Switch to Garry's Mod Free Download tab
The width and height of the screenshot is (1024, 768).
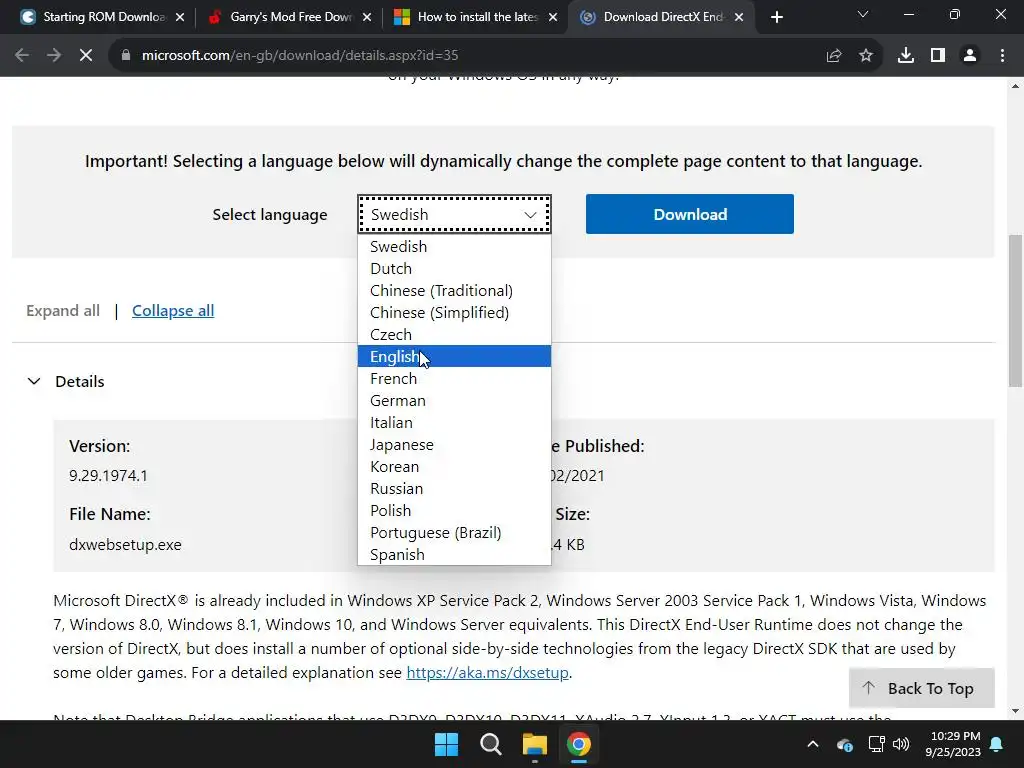[x=291, y=17]
